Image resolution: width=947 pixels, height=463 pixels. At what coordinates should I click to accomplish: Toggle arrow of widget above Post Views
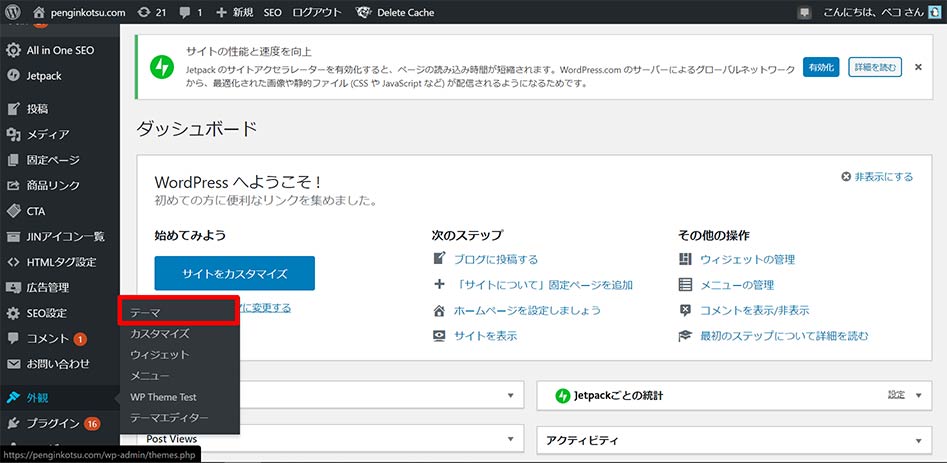click(x=511, y=395)
